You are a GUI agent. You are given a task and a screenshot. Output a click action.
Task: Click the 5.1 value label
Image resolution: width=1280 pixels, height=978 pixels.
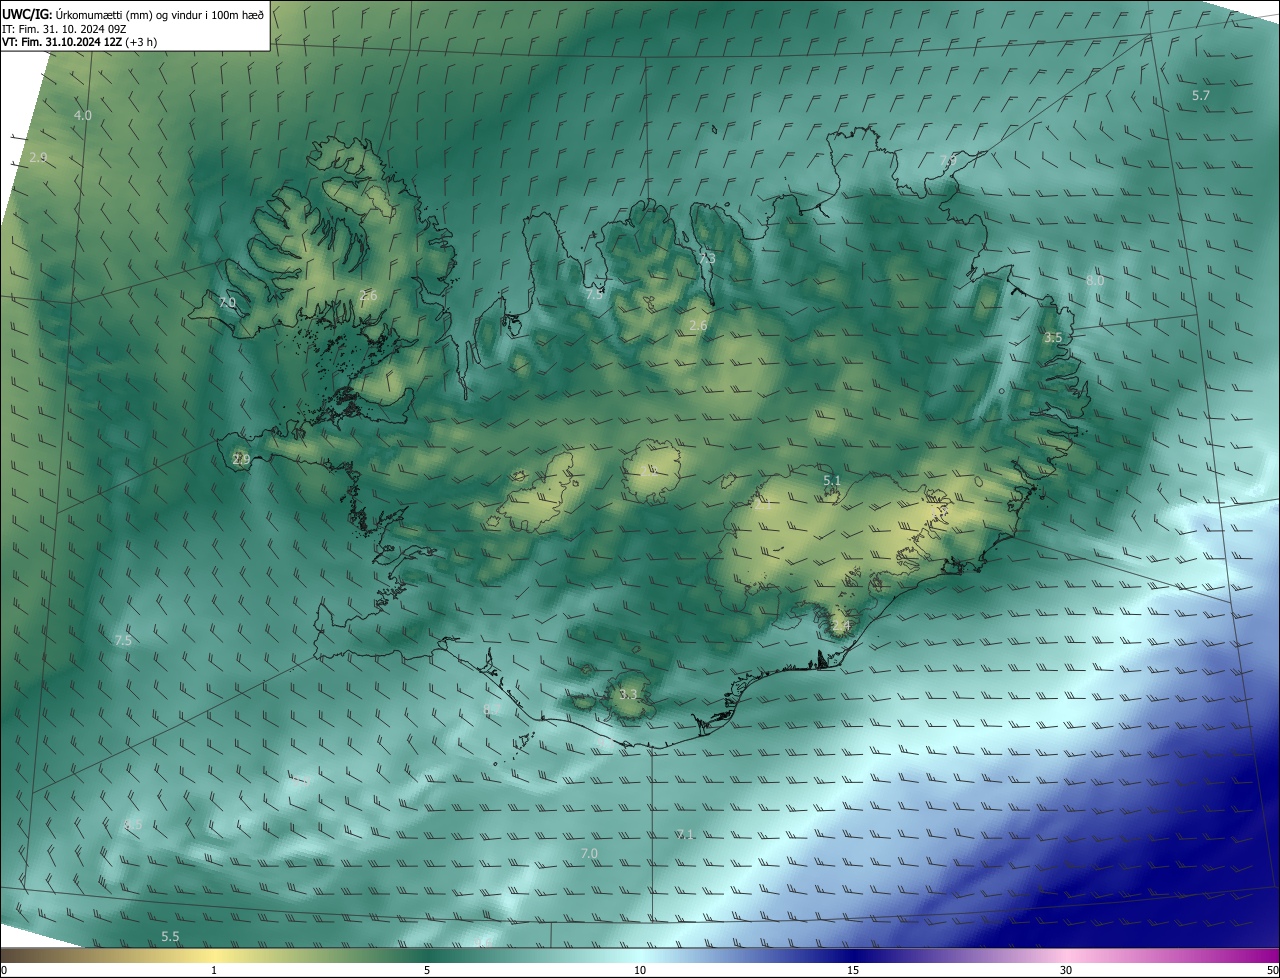pyautogui.click(x=832, y=481)
